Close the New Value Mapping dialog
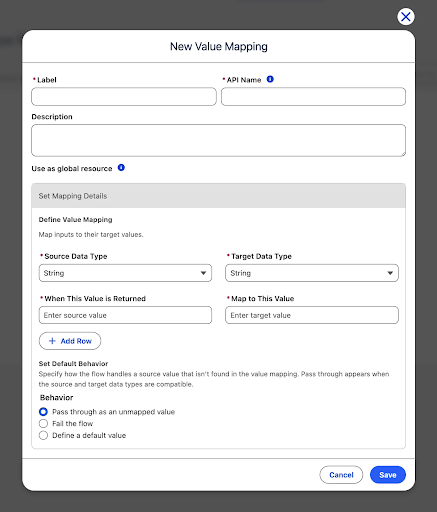The height and width of the screenshot is (512, 437). point(406,16)
